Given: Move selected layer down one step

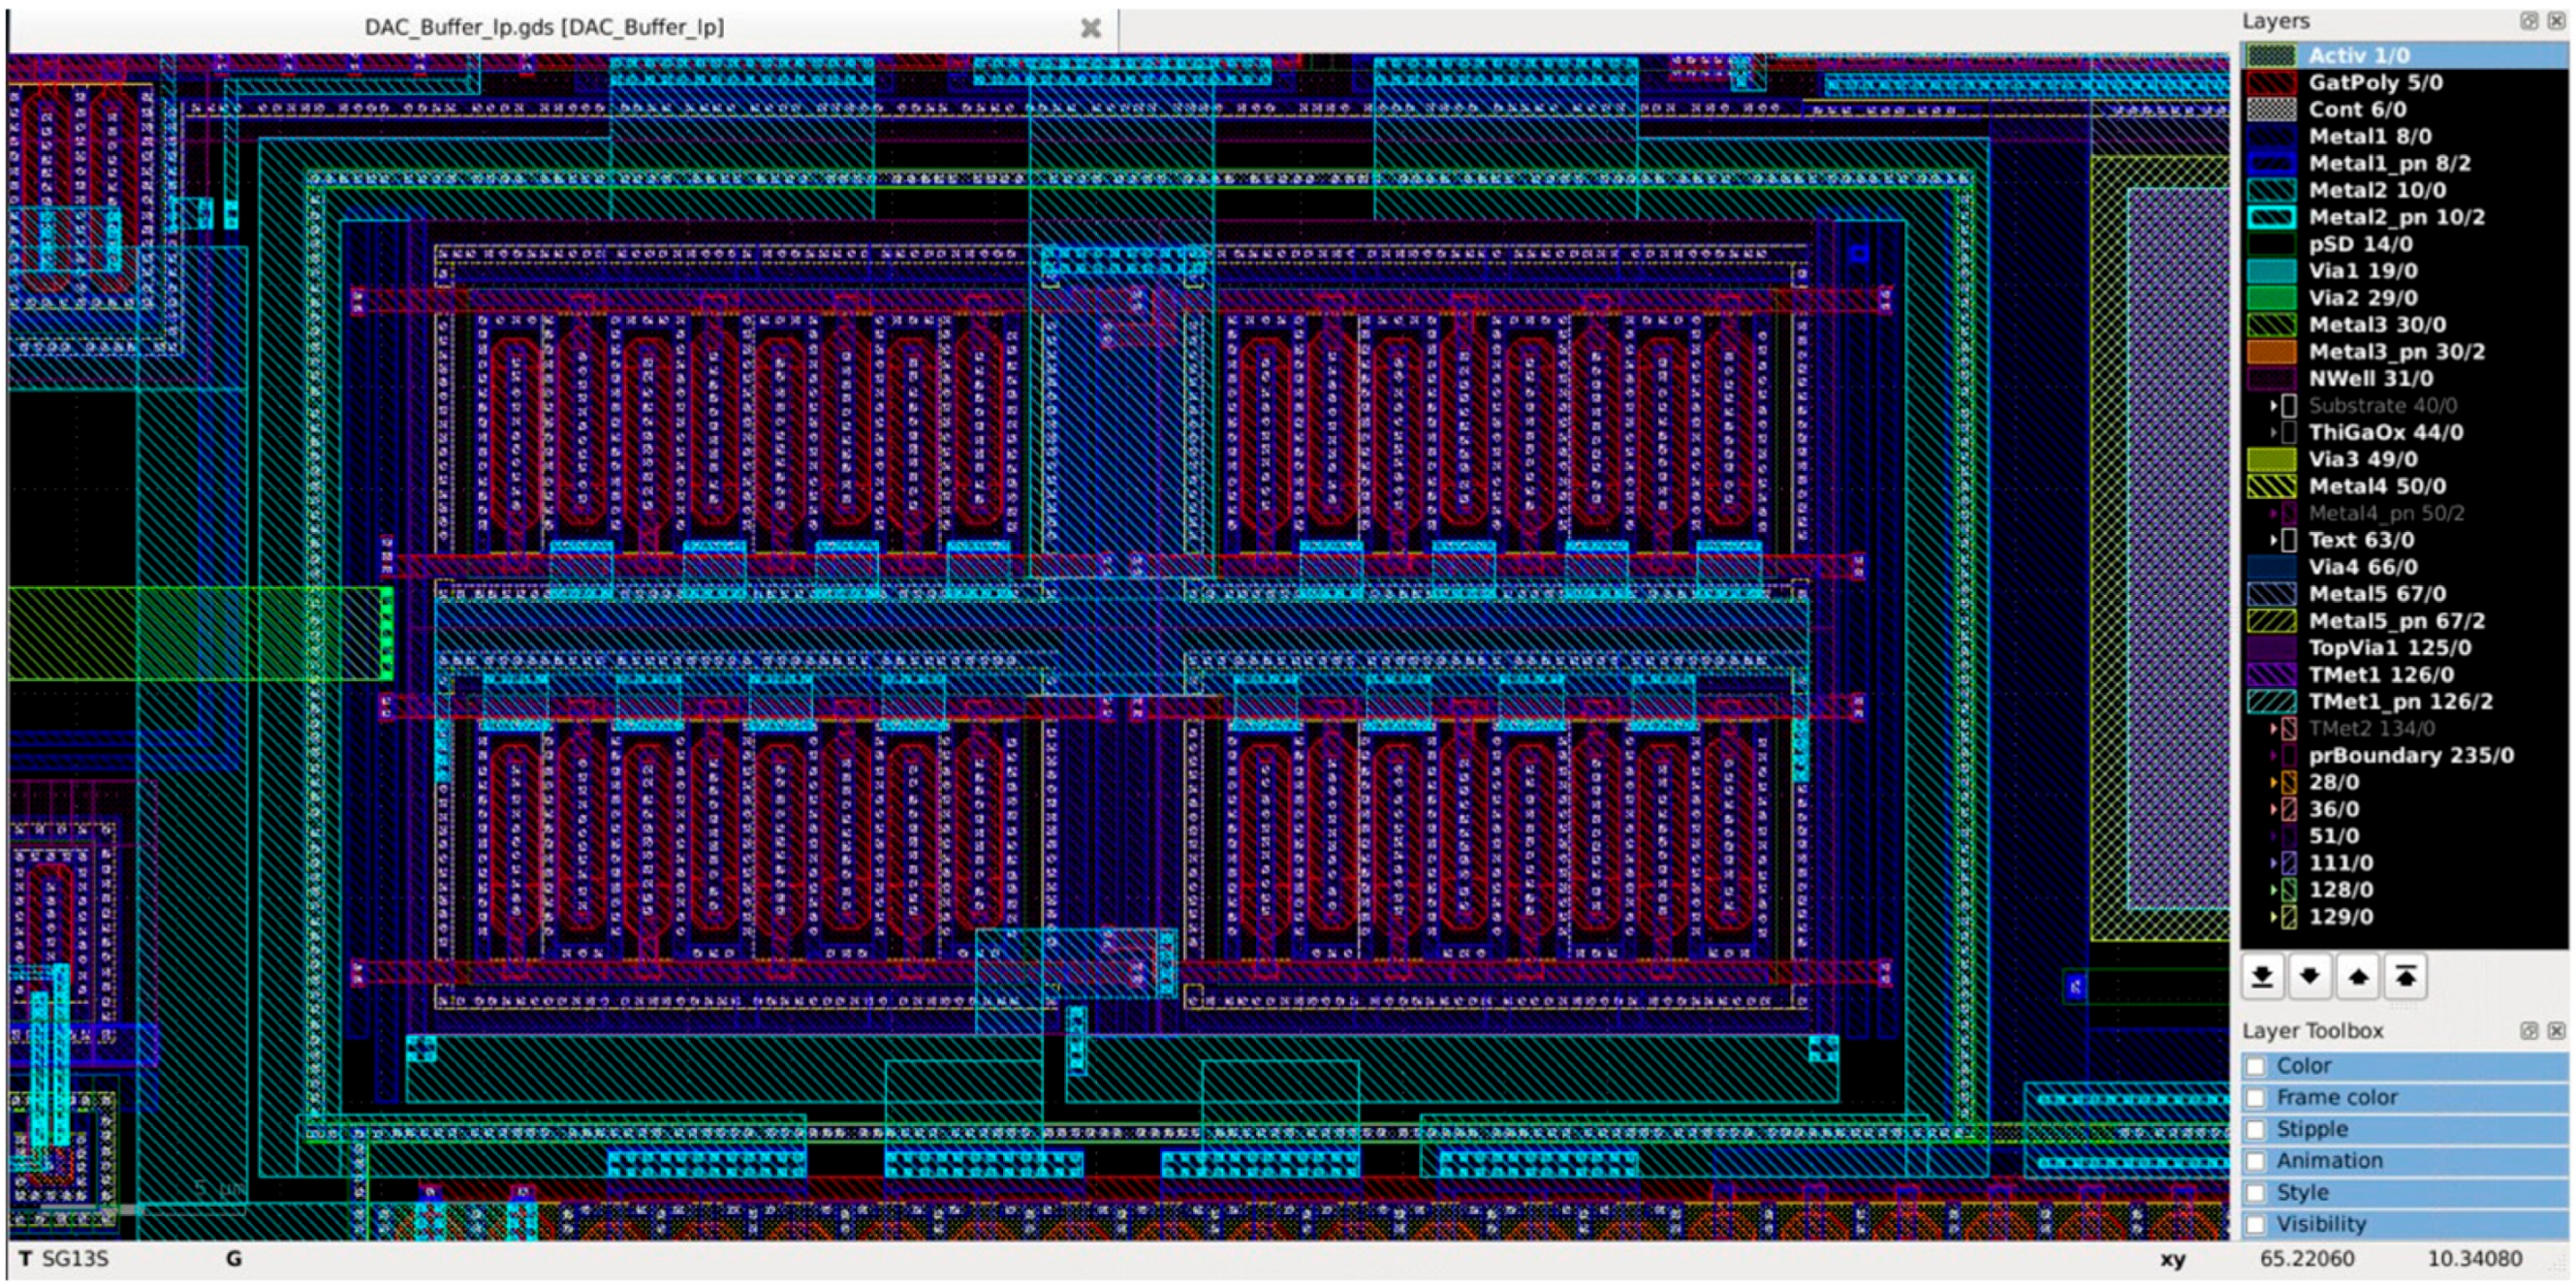Looking at the screenshot, I should click(2310, 976).
